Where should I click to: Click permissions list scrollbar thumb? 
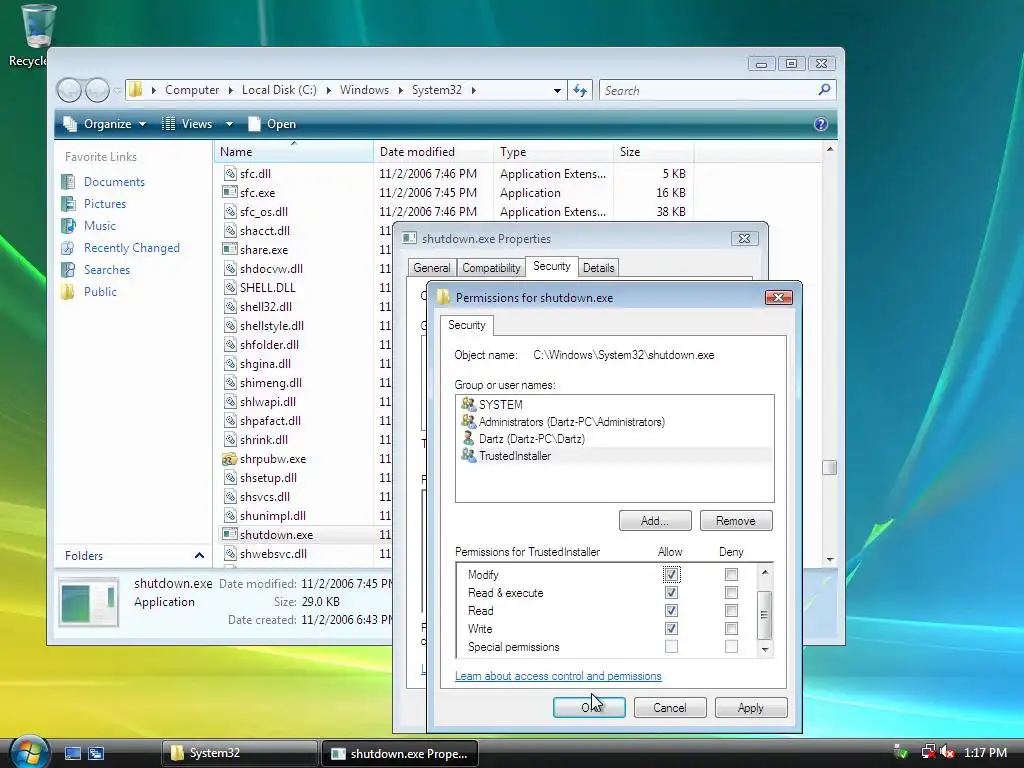765,615
